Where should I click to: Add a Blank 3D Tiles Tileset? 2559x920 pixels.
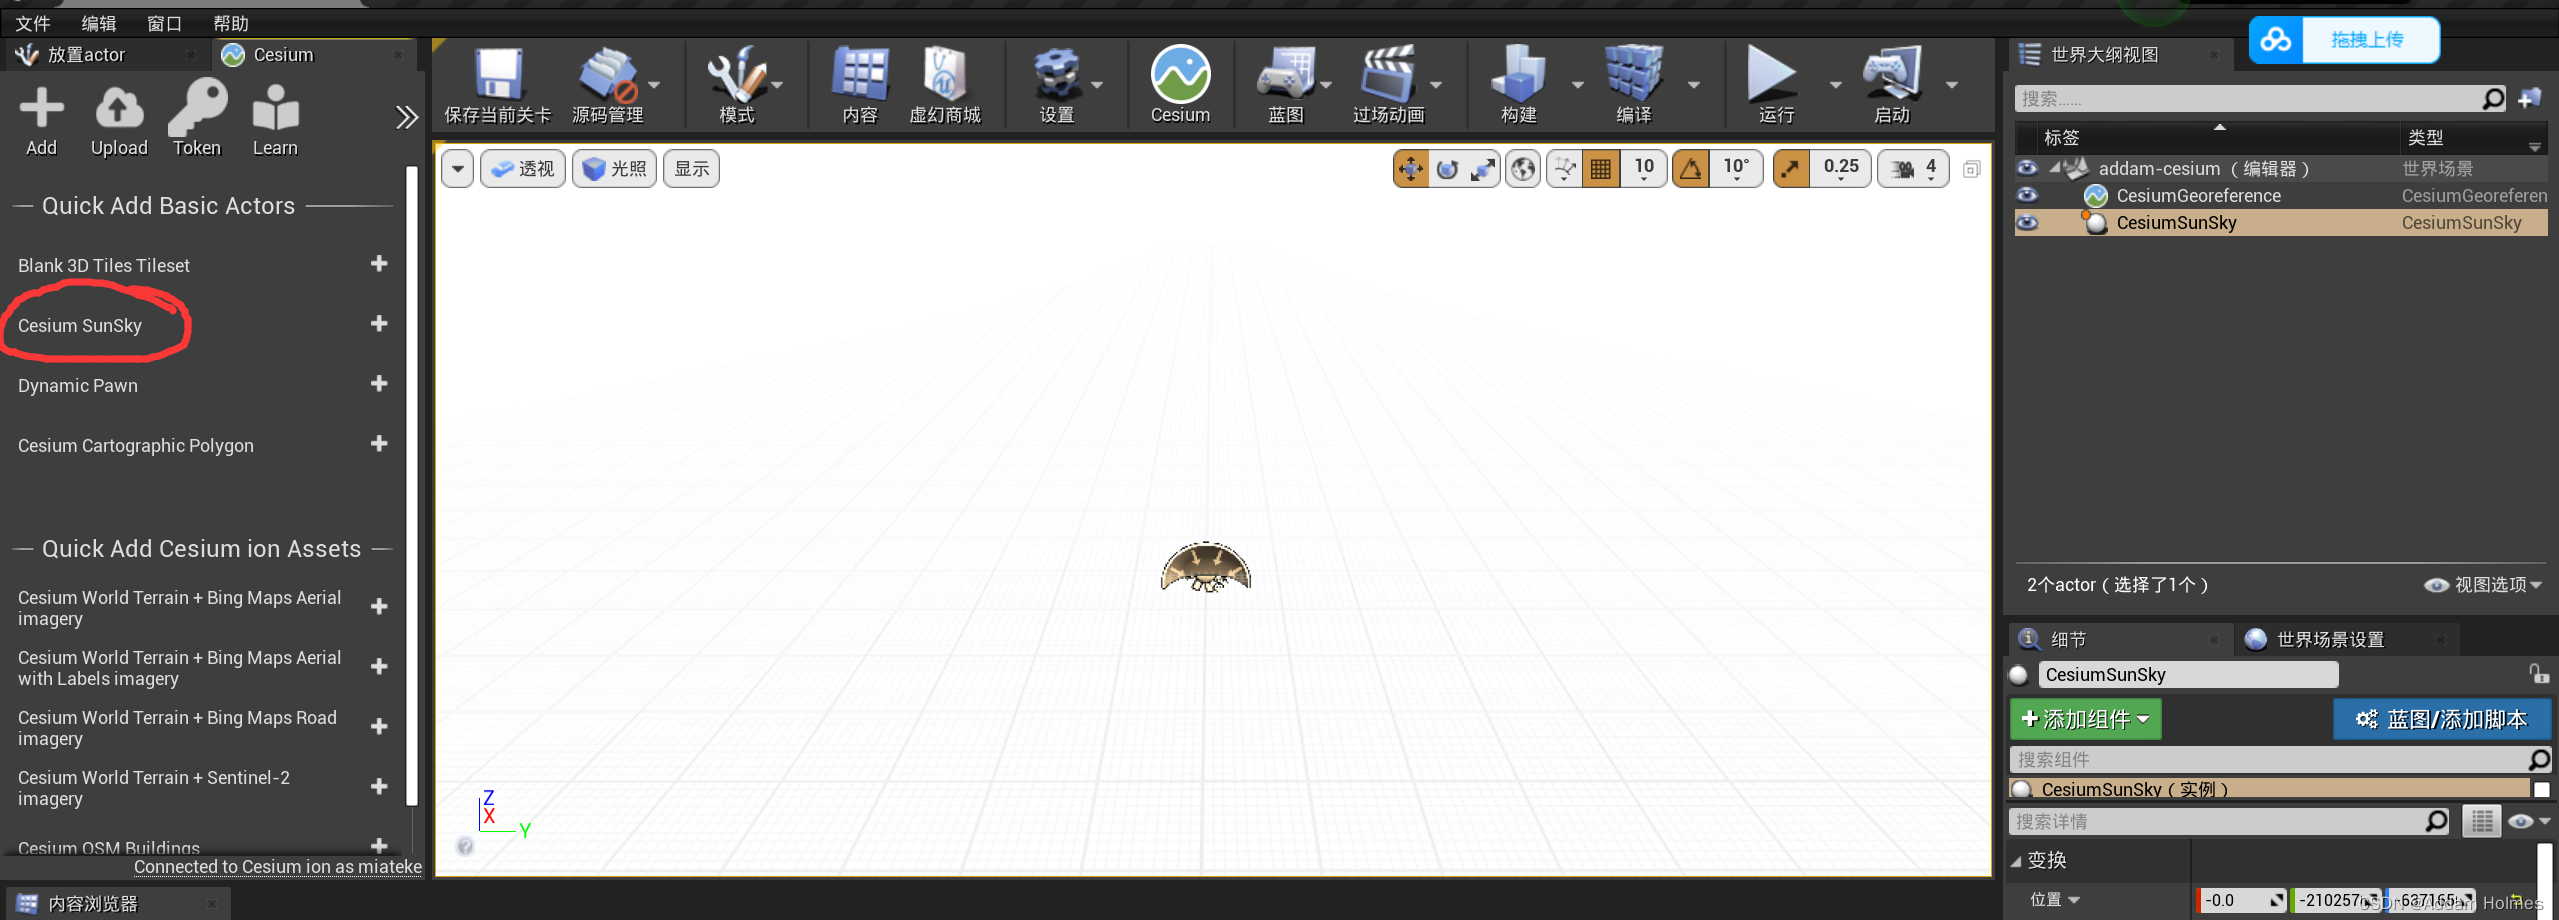click(379, 264)
